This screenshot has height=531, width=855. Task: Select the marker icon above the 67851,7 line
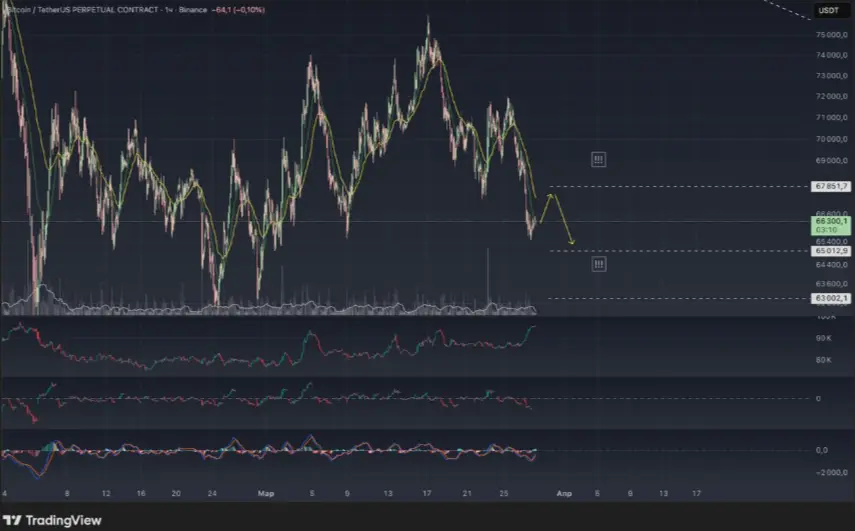tap(598, 160)
